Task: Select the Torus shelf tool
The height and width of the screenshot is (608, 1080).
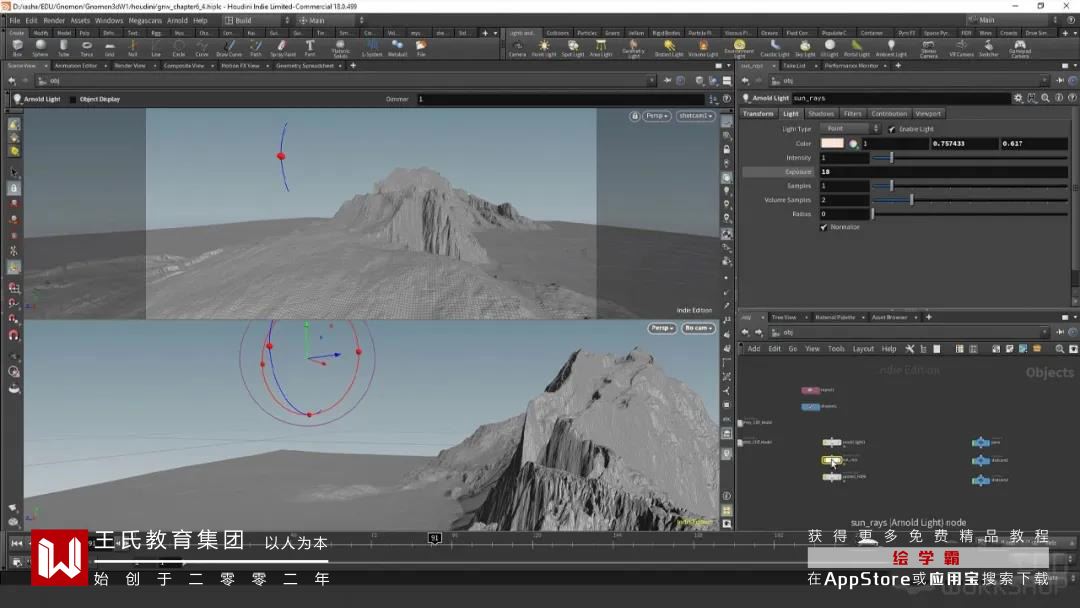Action: tap(87, 48)
